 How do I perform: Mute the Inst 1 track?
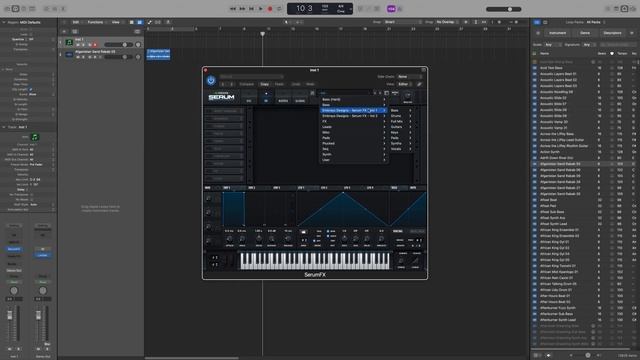point(78,44)
